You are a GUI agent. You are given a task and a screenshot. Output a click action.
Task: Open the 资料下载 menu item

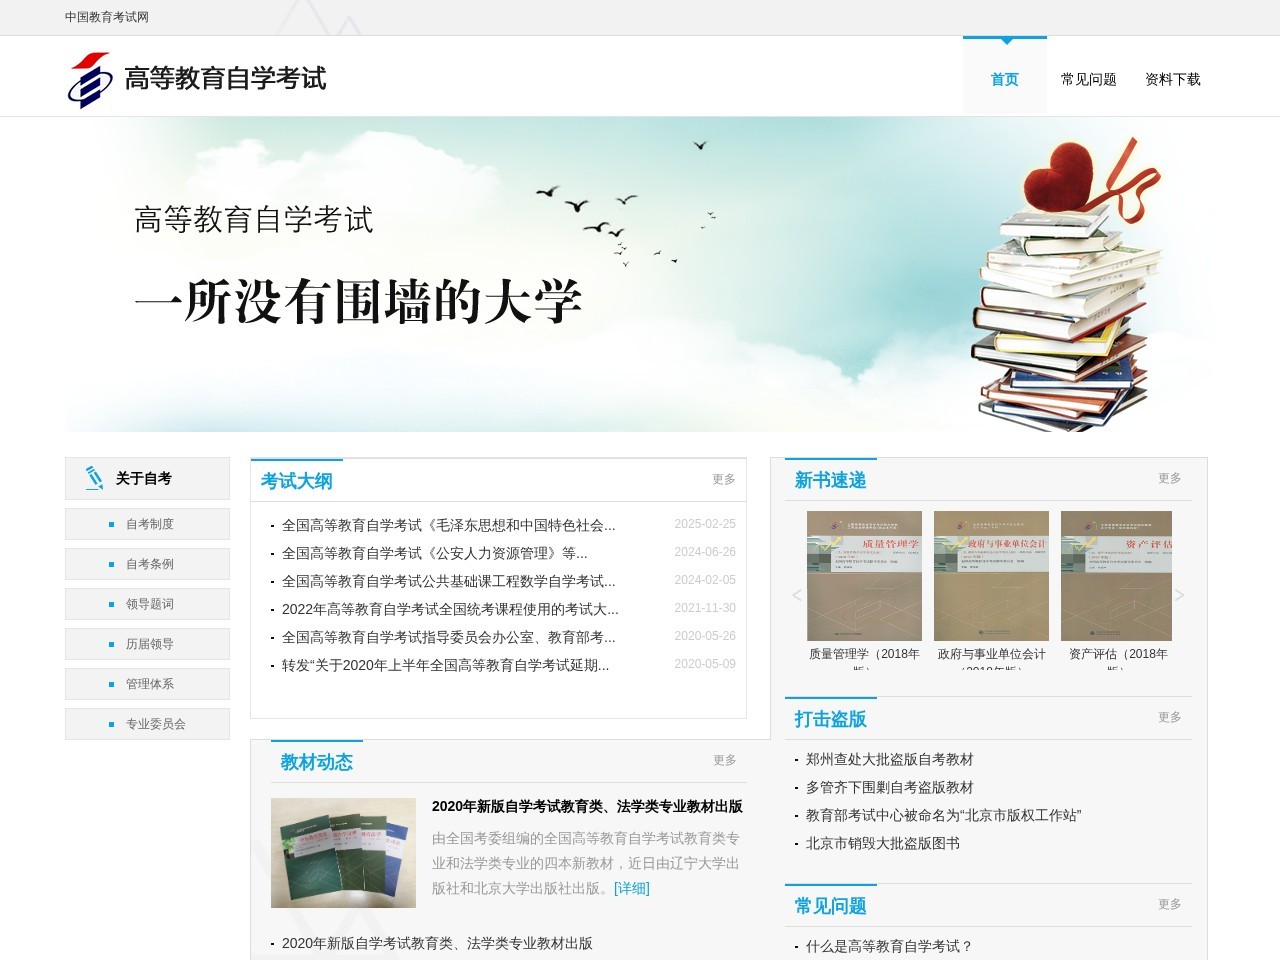pyautogui.click(x=1174, y=78)
